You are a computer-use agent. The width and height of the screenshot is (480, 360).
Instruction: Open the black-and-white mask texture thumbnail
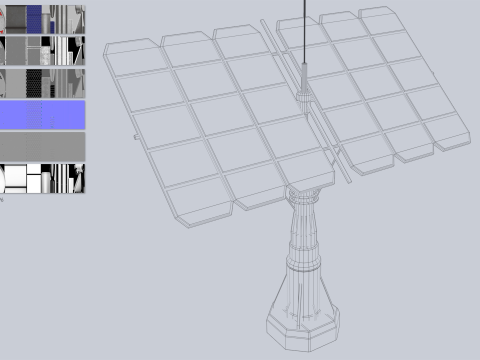click(x=42, y=178)
